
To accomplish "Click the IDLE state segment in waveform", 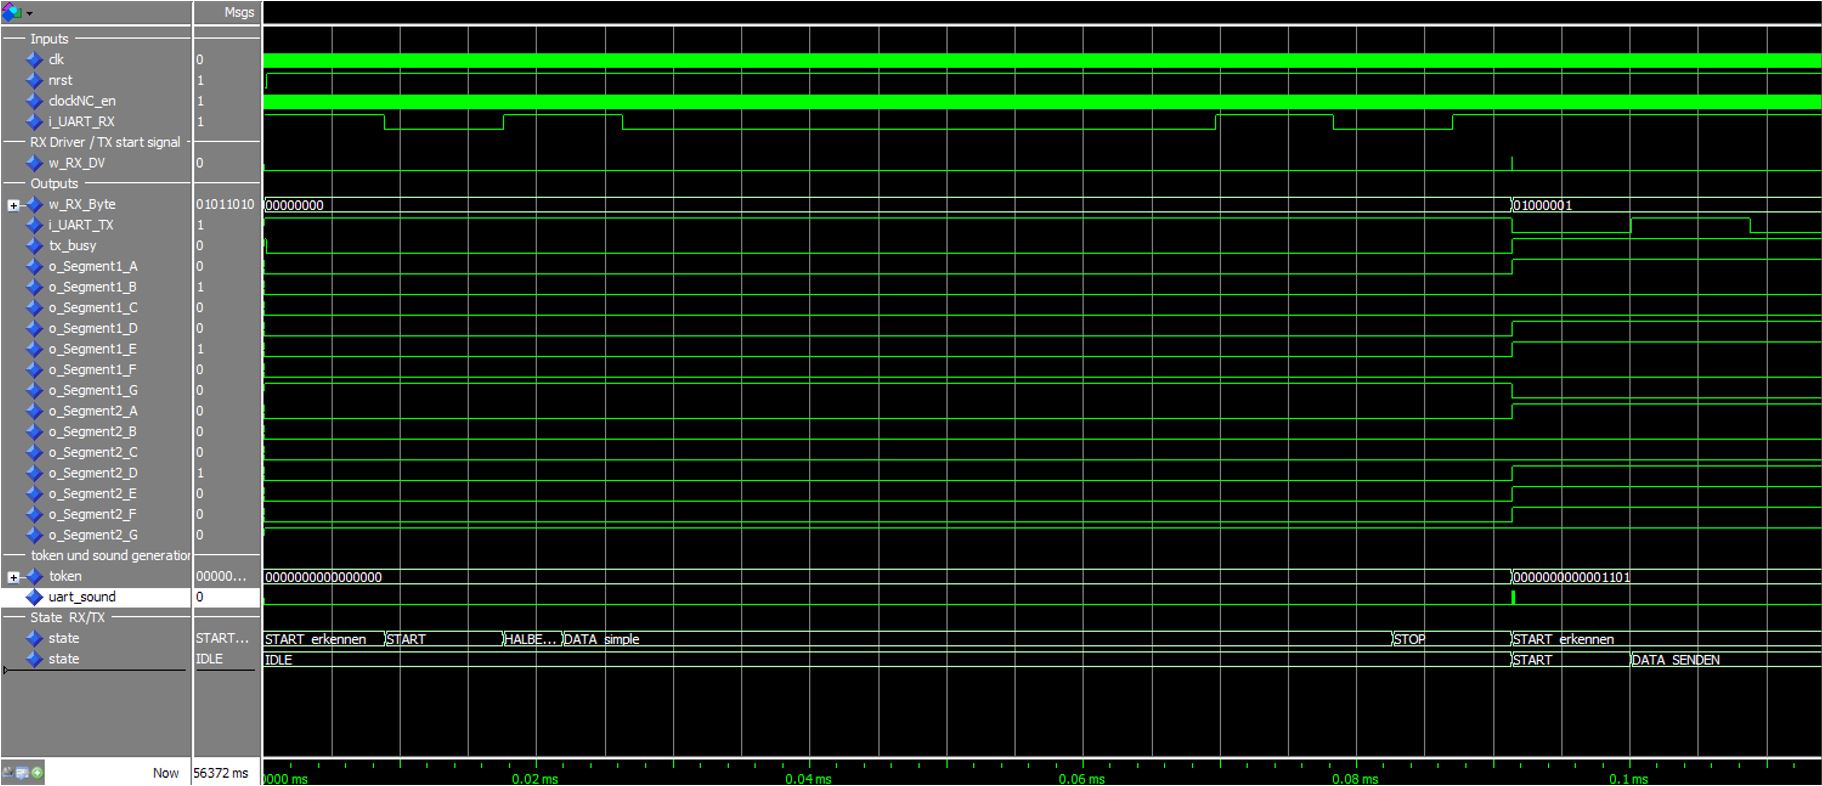I will [279, 660].
